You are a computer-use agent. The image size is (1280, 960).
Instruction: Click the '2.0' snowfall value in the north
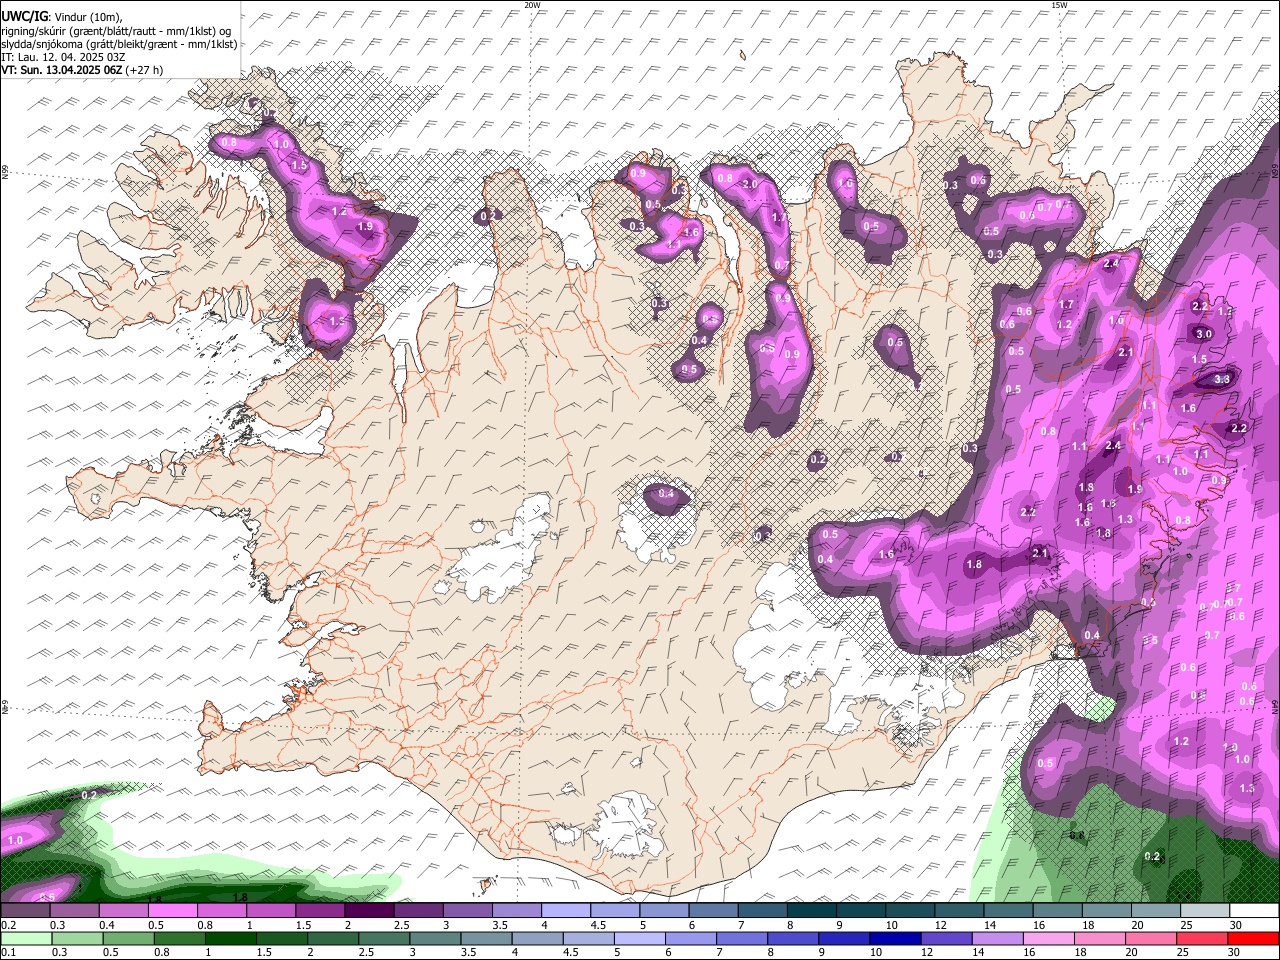point(750,185)
